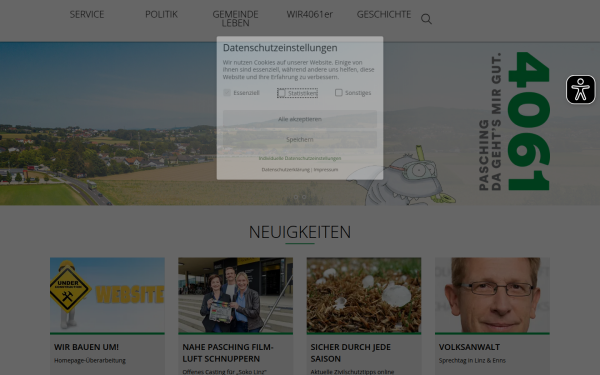This screenshot has height=375, width=600.
Task: Open Individuelle Datenschutzeinstellungen link
Action: 300,158
